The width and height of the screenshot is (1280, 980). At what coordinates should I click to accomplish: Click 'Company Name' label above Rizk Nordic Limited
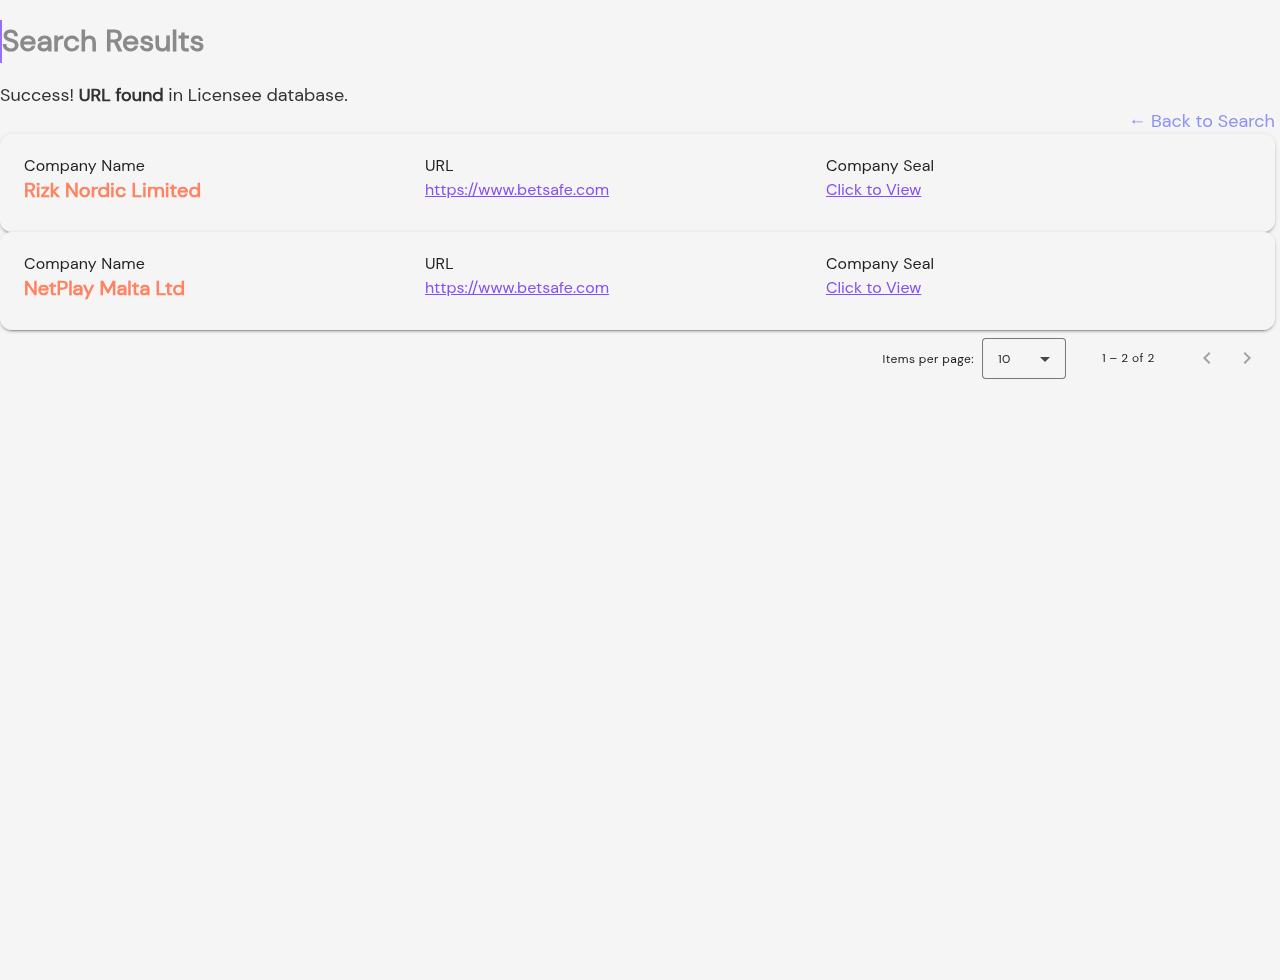(84, 166)
